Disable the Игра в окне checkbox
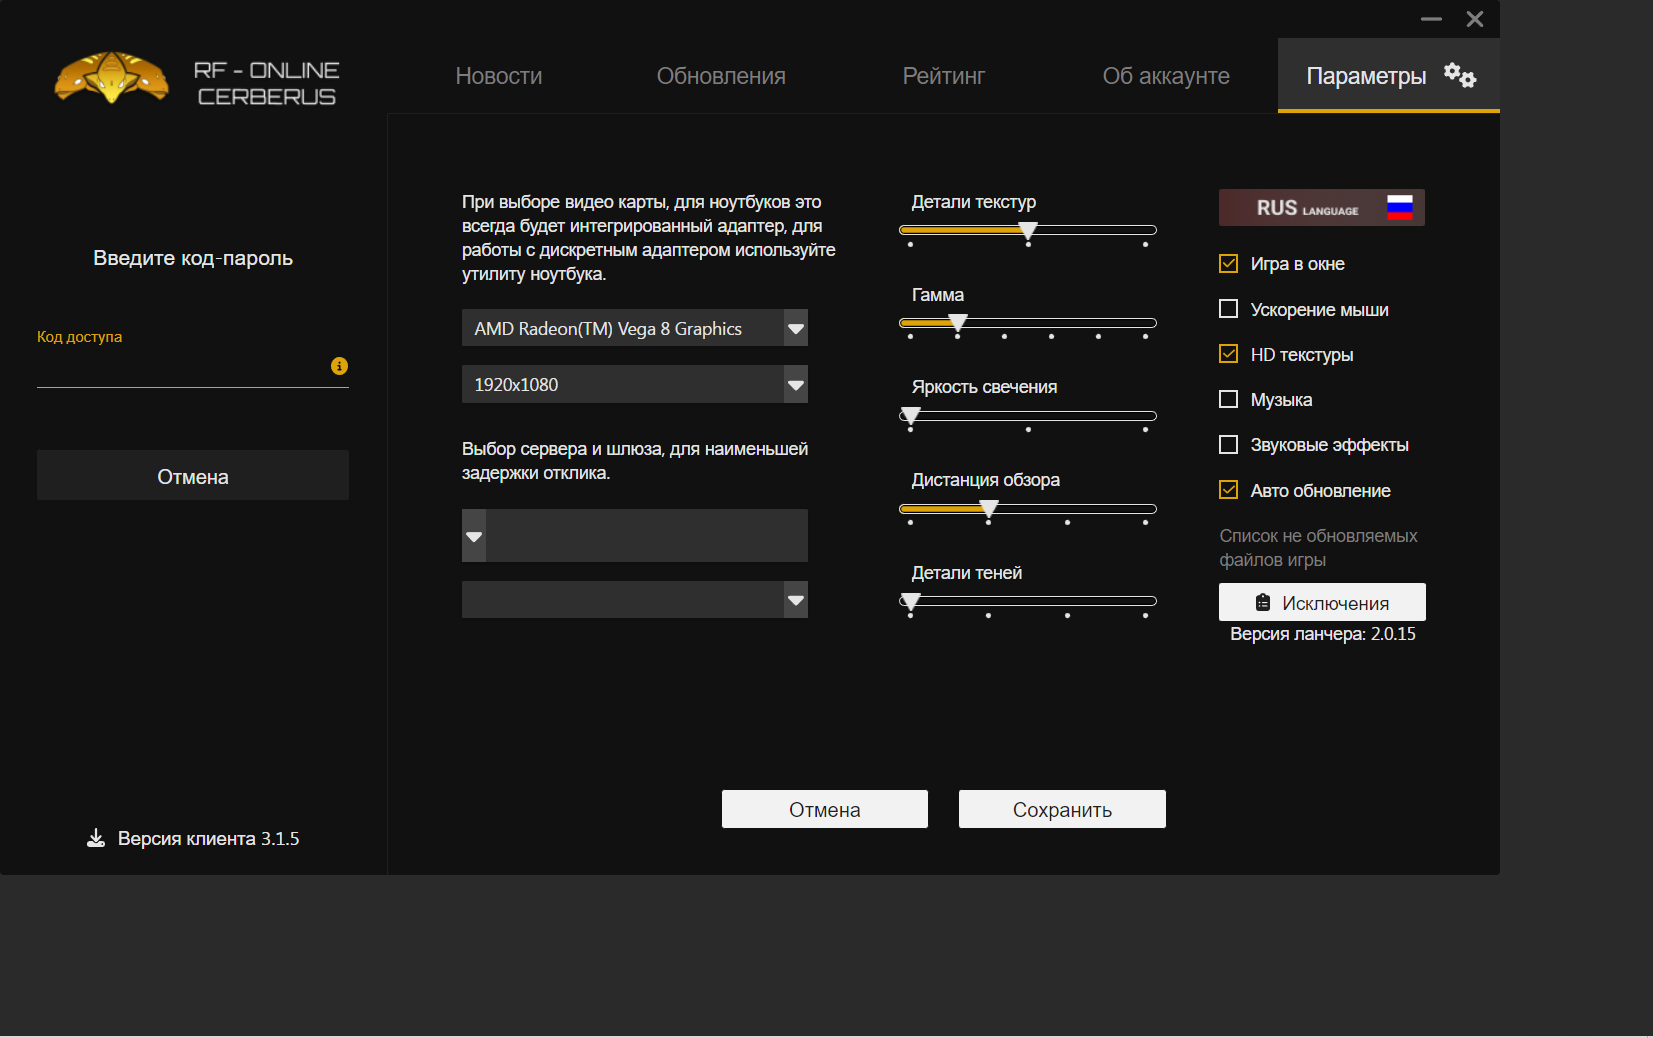1653x1038 pixels. (1229, 264)
